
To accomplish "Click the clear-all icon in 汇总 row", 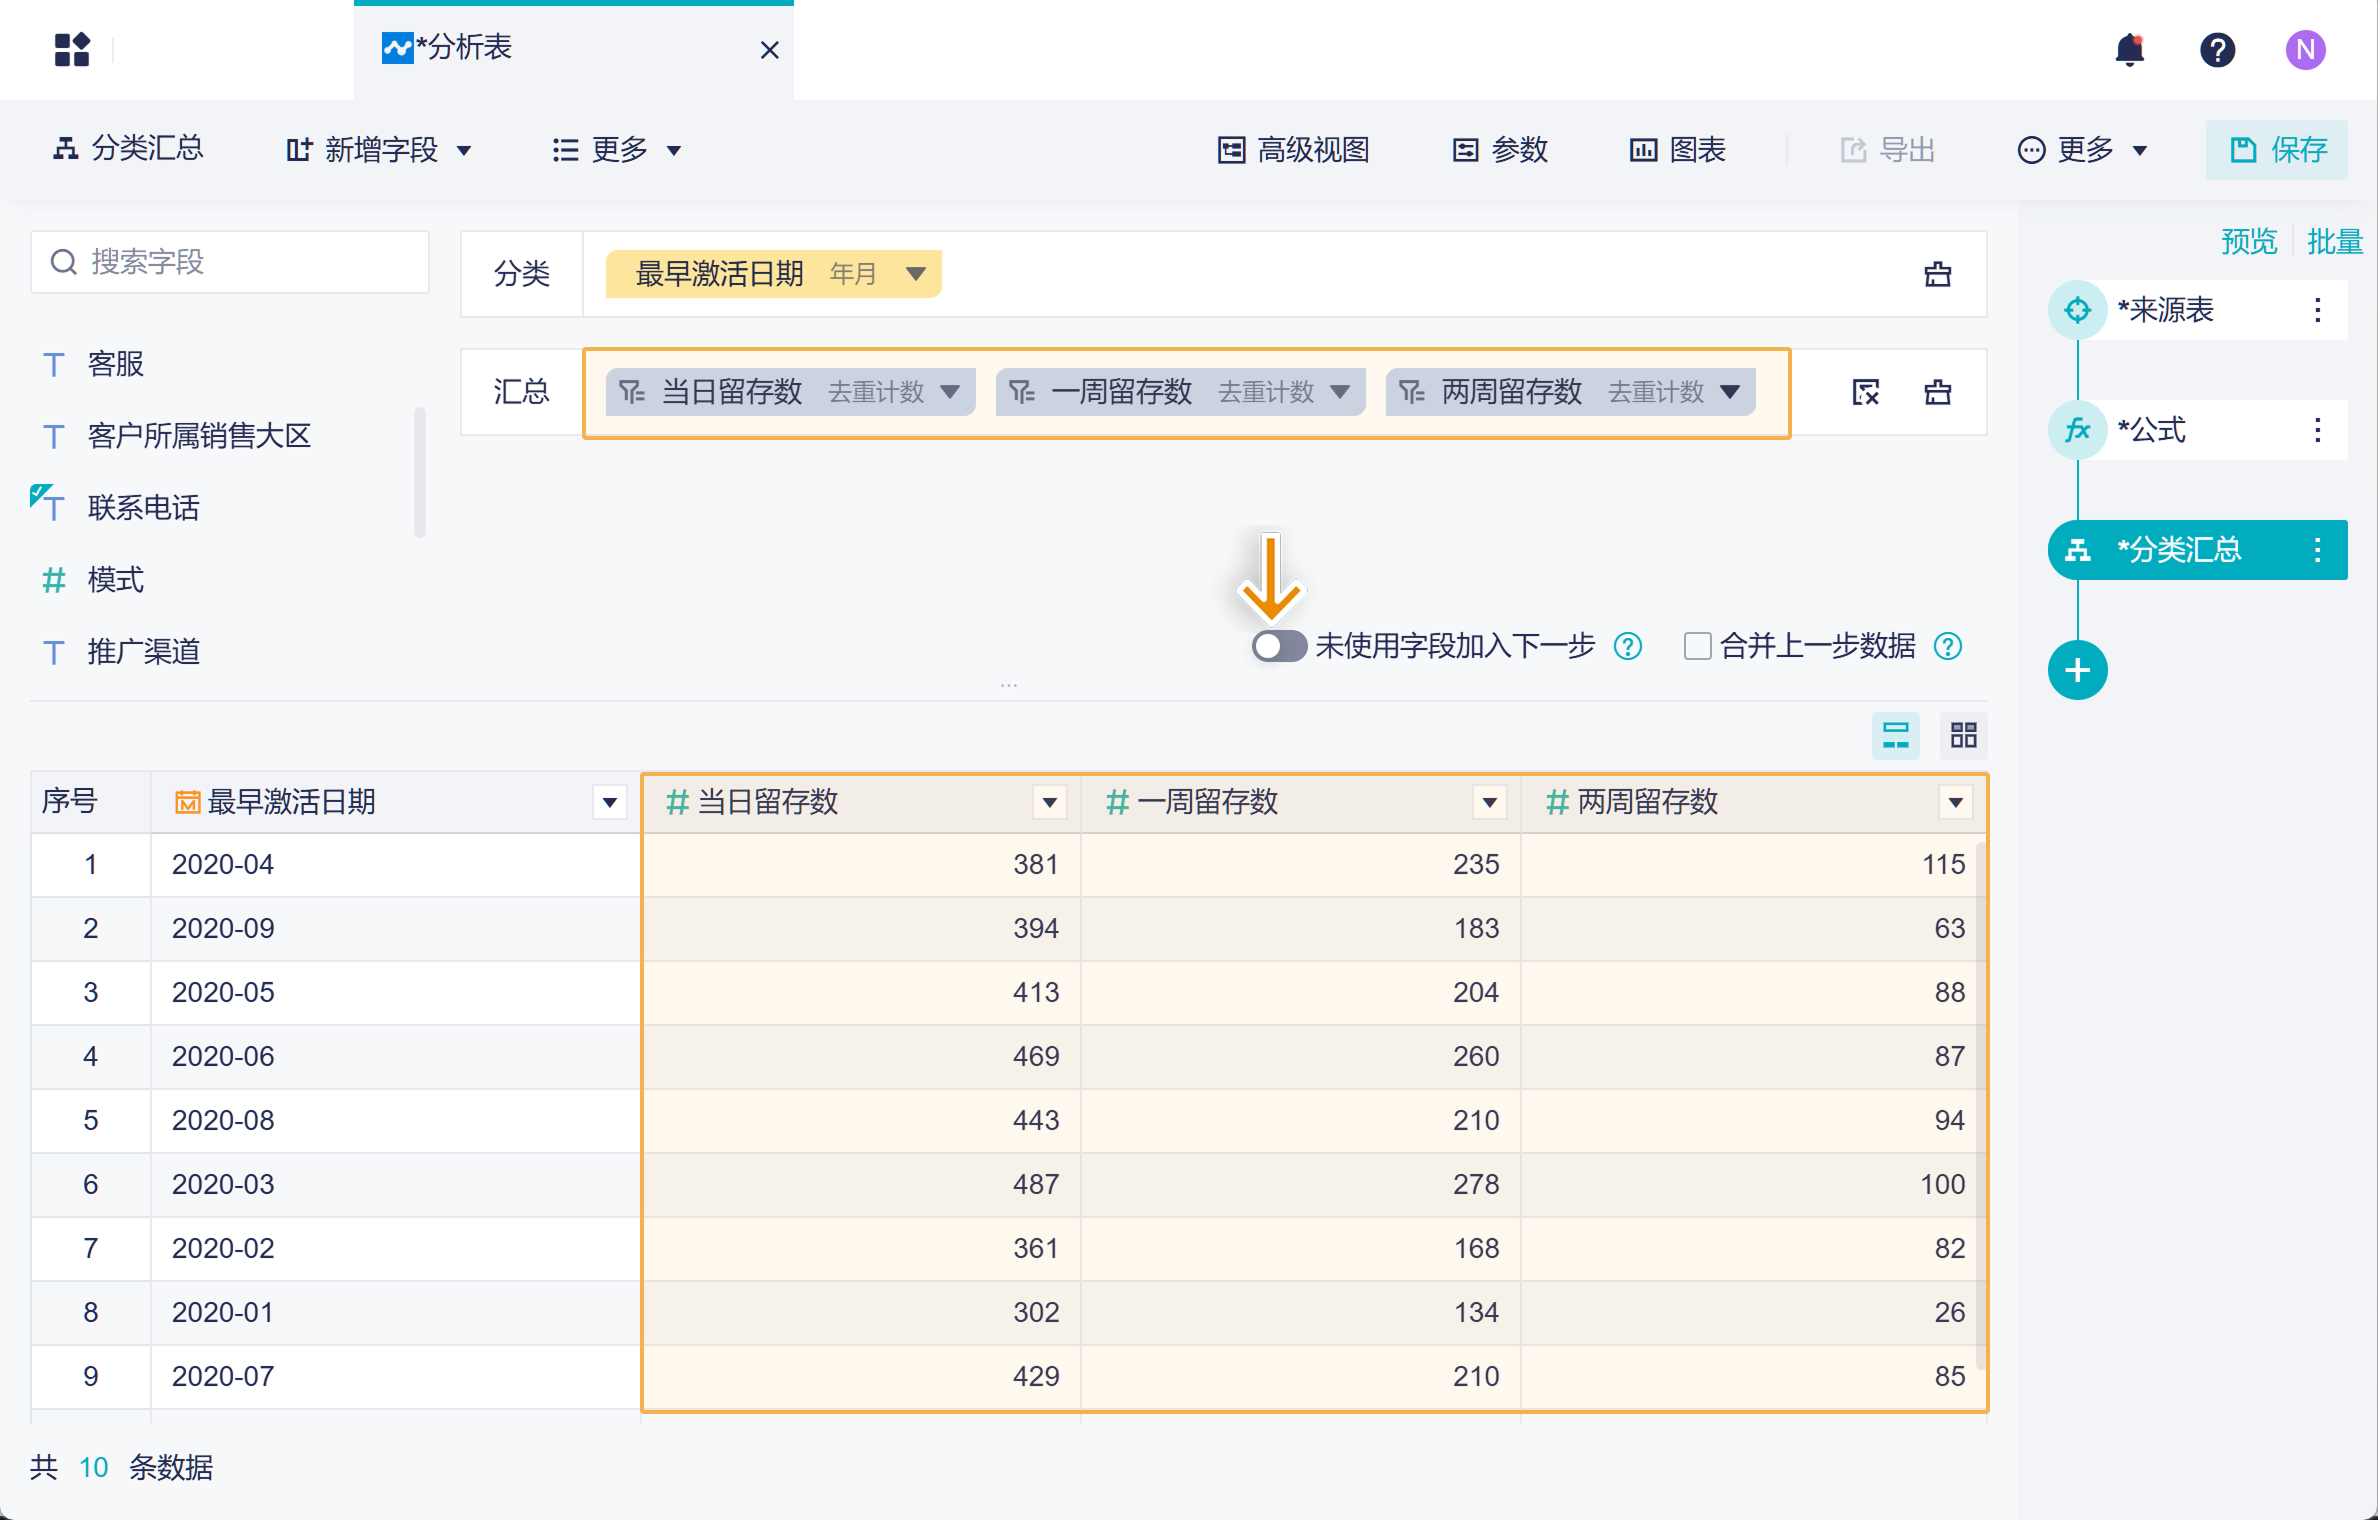I will (1865, 392).
